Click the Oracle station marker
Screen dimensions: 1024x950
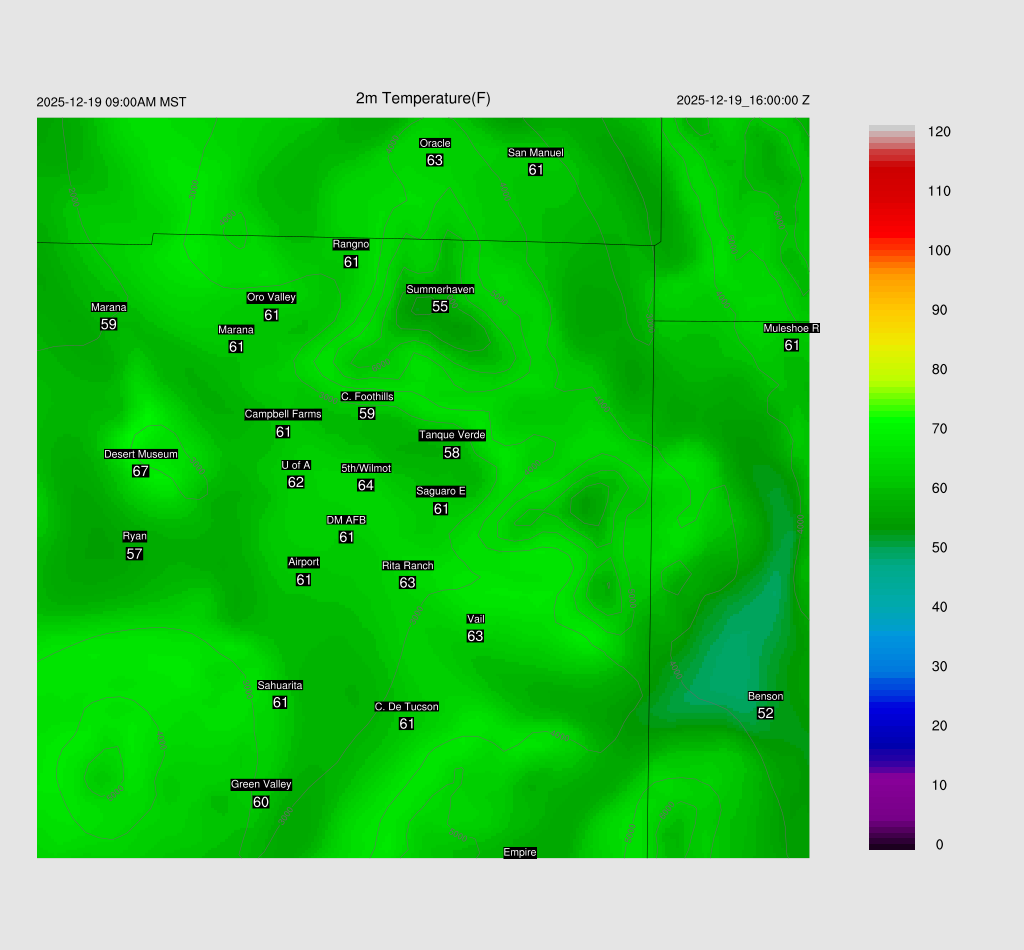coord(434,144)
